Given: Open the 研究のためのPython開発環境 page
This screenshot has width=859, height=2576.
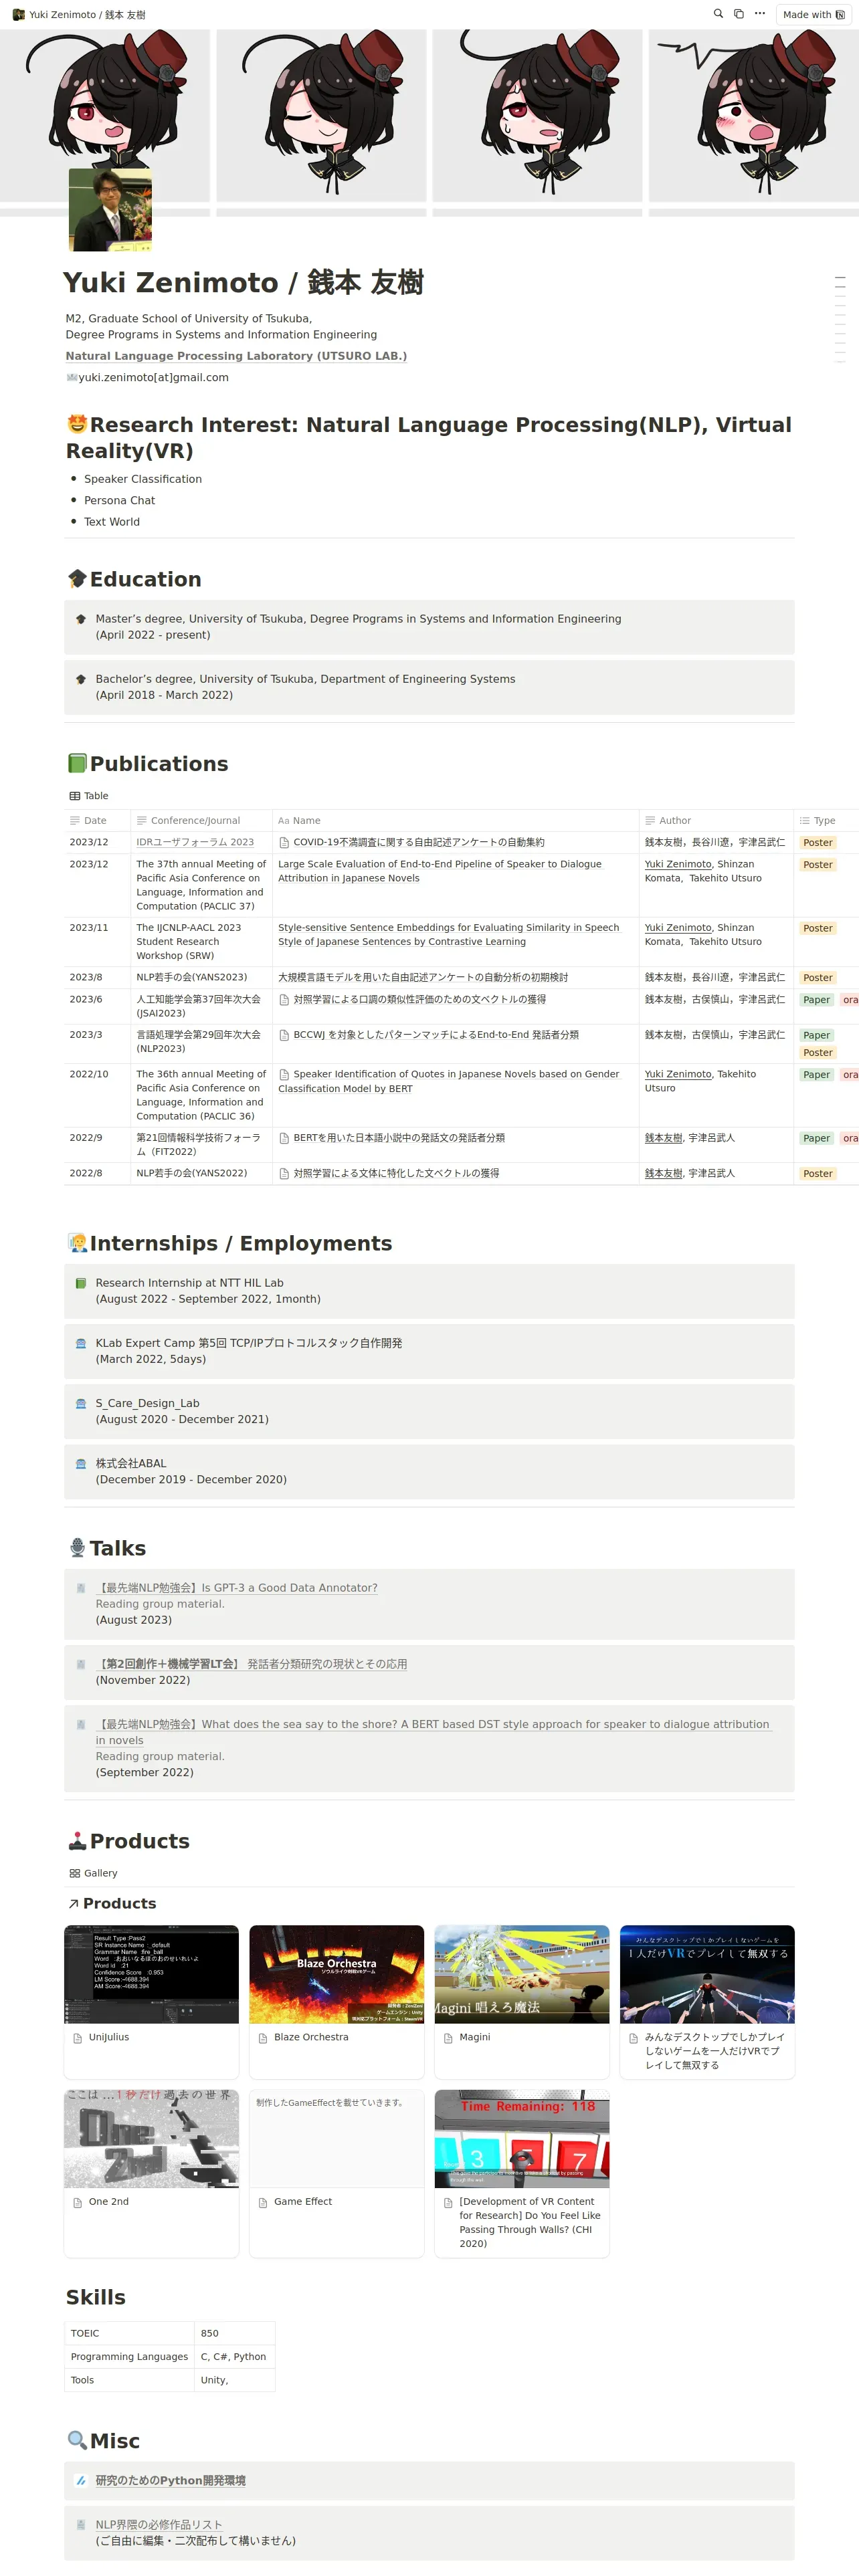Looking at the screenshot, I should (171, 2480).
